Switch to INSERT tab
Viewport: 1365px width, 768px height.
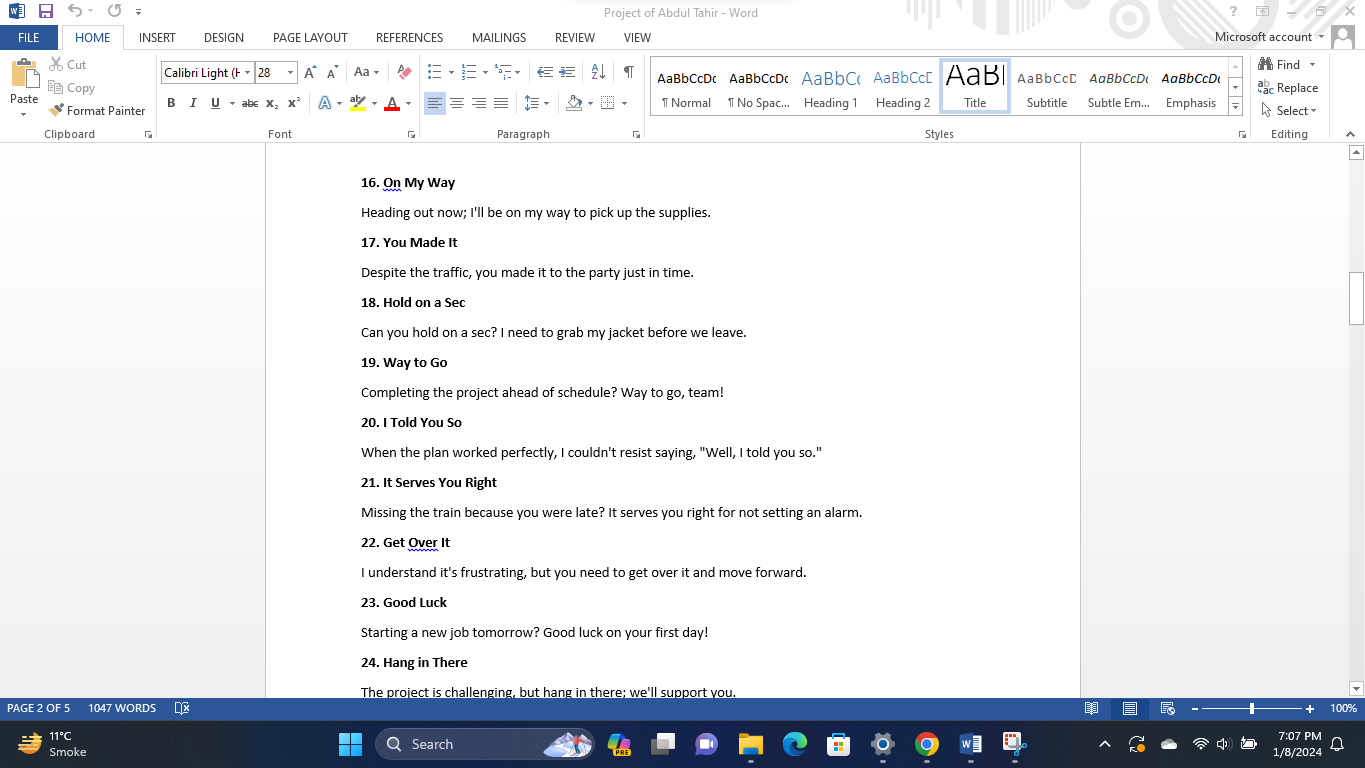tap(157, 37)
